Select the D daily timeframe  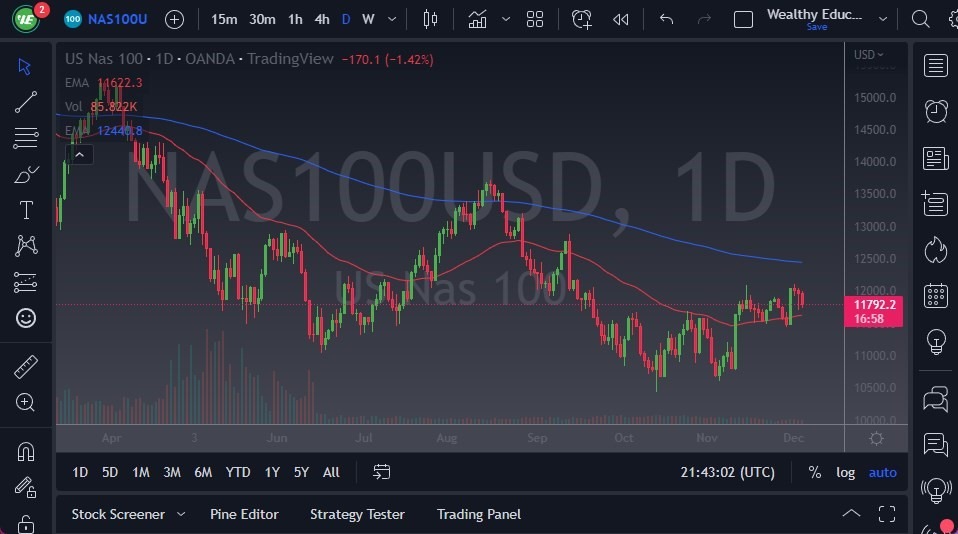pos(346,20)
